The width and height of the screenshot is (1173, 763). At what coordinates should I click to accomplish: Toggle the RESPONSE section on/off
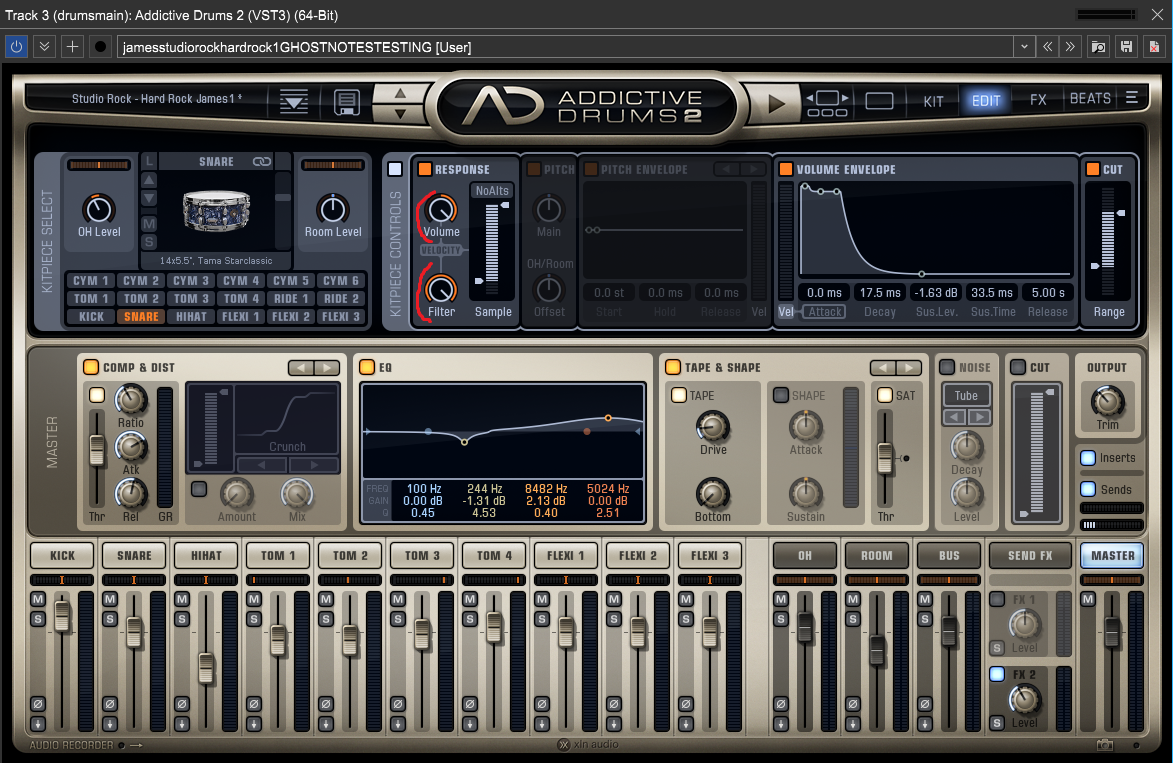click(424, 169)
